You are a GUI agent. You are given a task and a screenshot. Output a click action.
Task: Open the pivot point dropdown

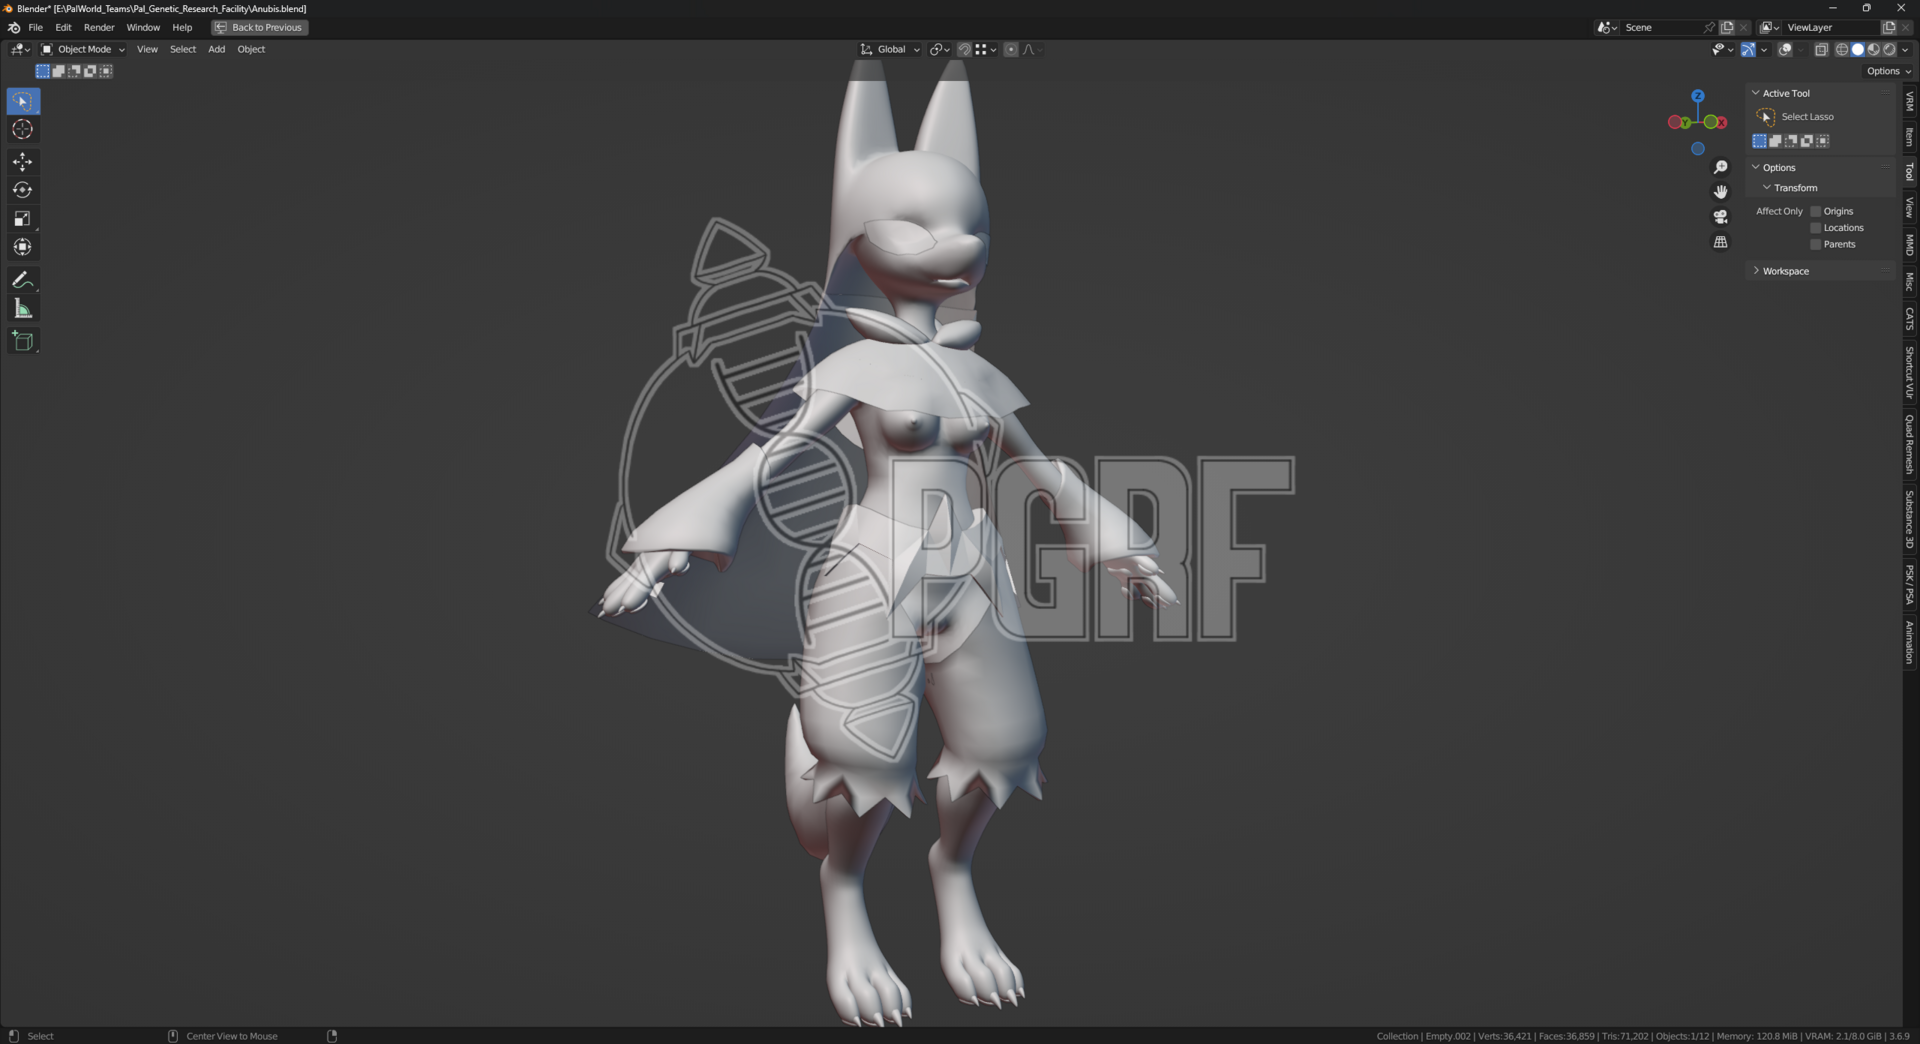[939, 49]
